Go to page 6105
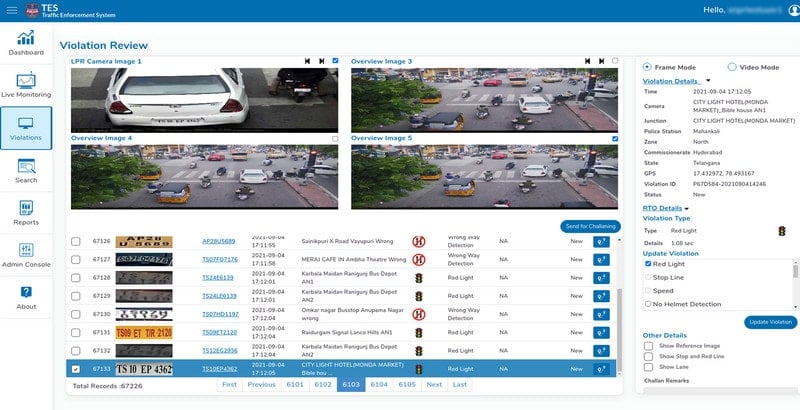800x410 pixels. (x=407, y=385)
